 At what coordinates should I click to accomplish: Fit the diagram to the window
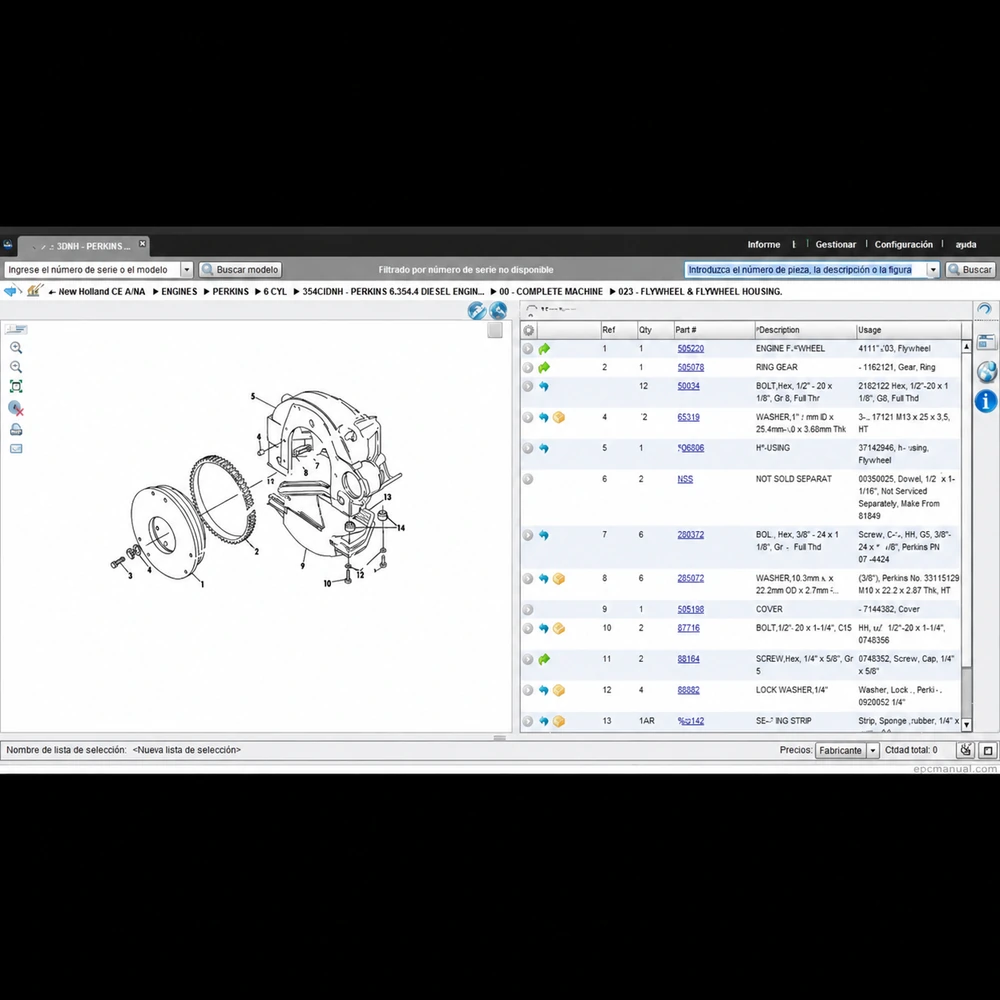pyautogui.click(x=16, y=386)
